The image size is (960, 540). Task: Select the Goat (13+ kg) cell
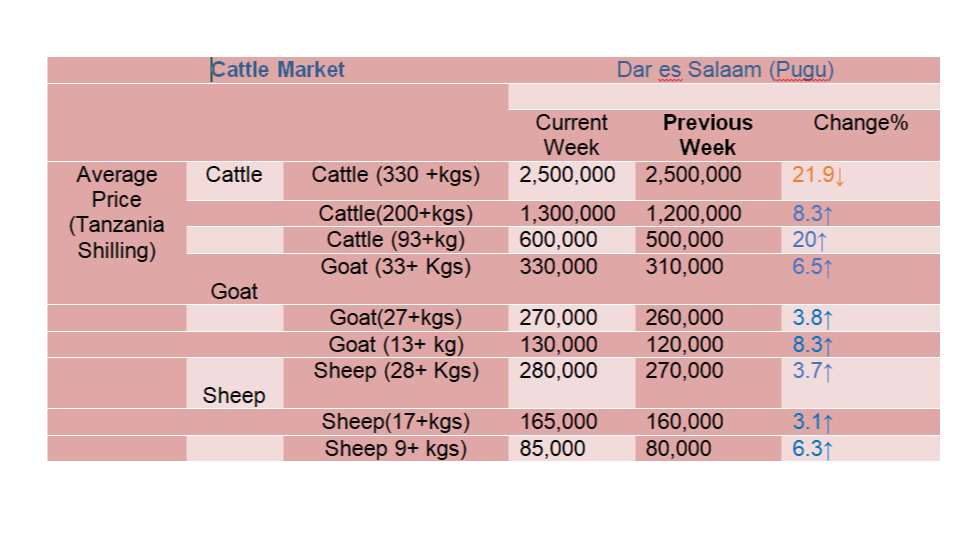pos(396,345)
